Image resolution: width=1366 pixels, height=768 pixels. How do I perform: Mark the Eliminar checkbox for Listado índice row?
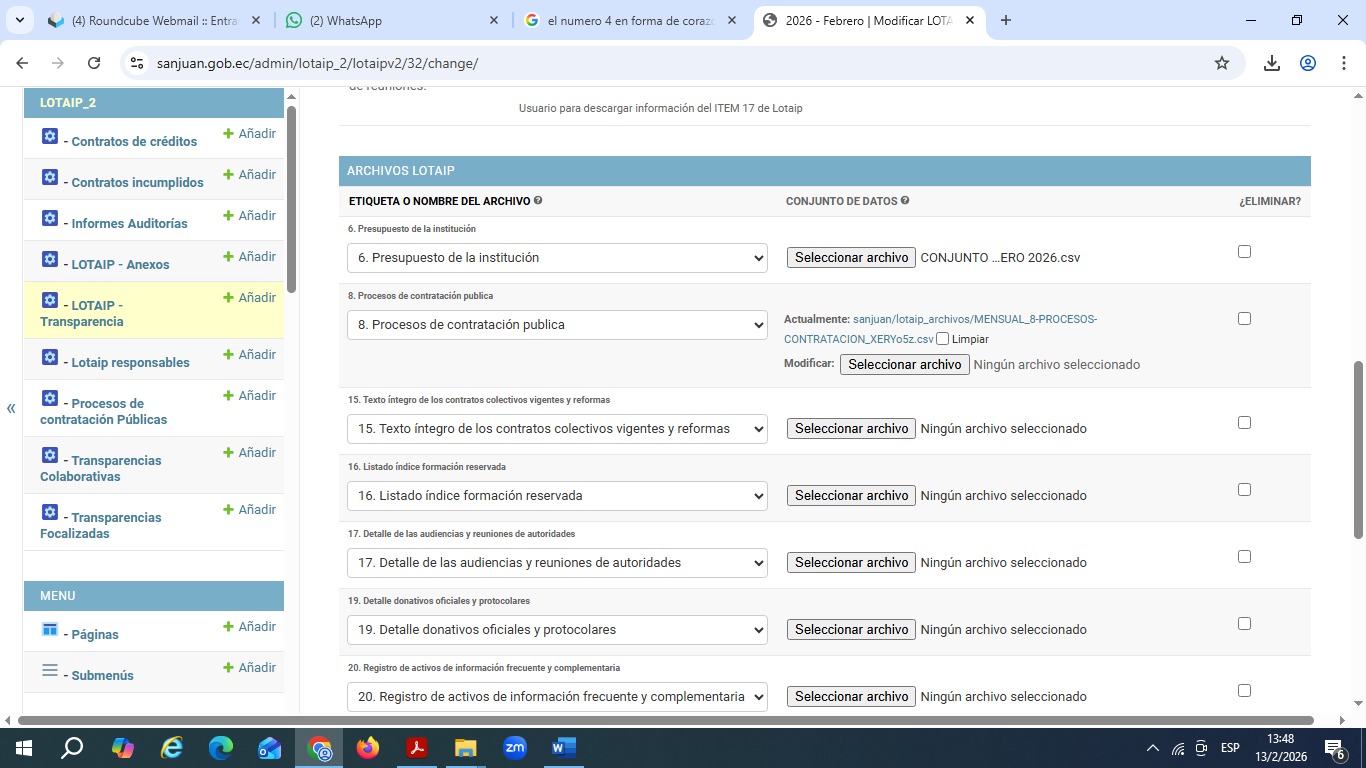pyautogui.click(x=1244, y=490)
